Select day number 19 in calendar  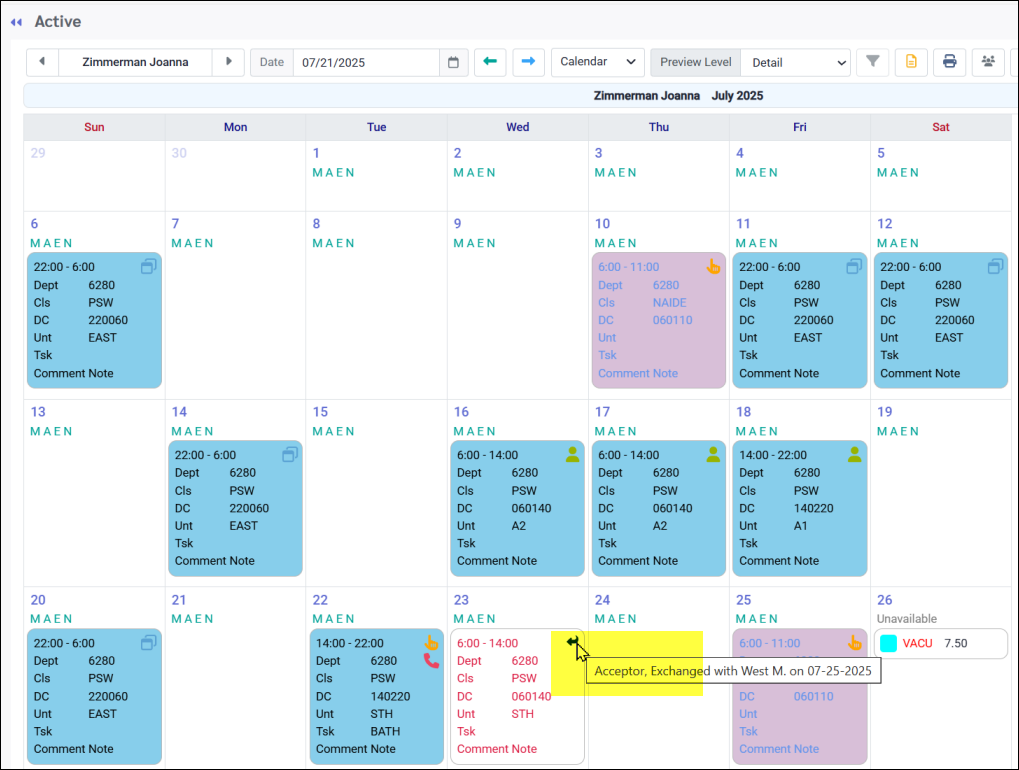(884, 412)
